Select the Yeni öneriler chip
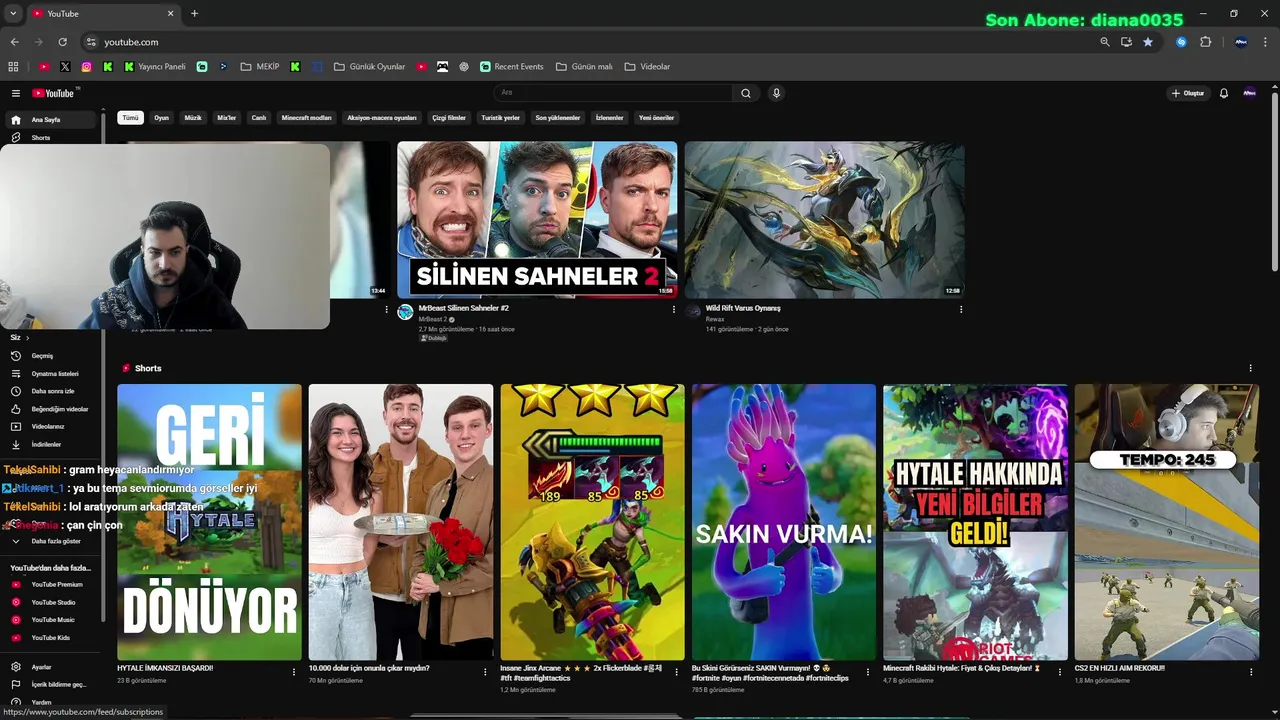Viewport: 1280px width, 720px height. tap(656, 118)
